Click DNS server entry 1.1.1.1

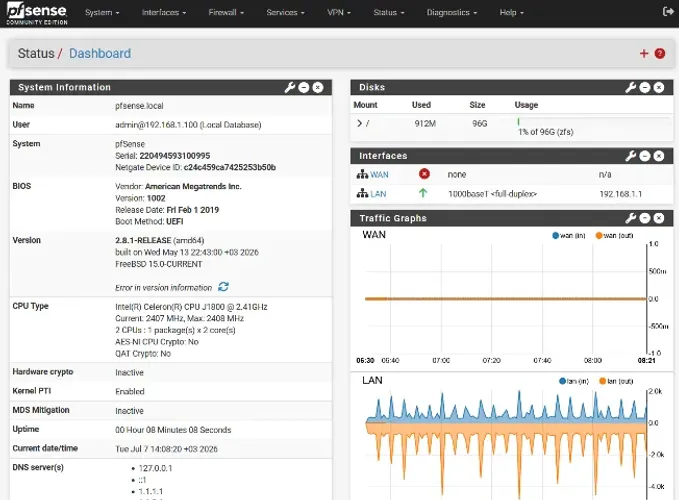pos(151,491)
